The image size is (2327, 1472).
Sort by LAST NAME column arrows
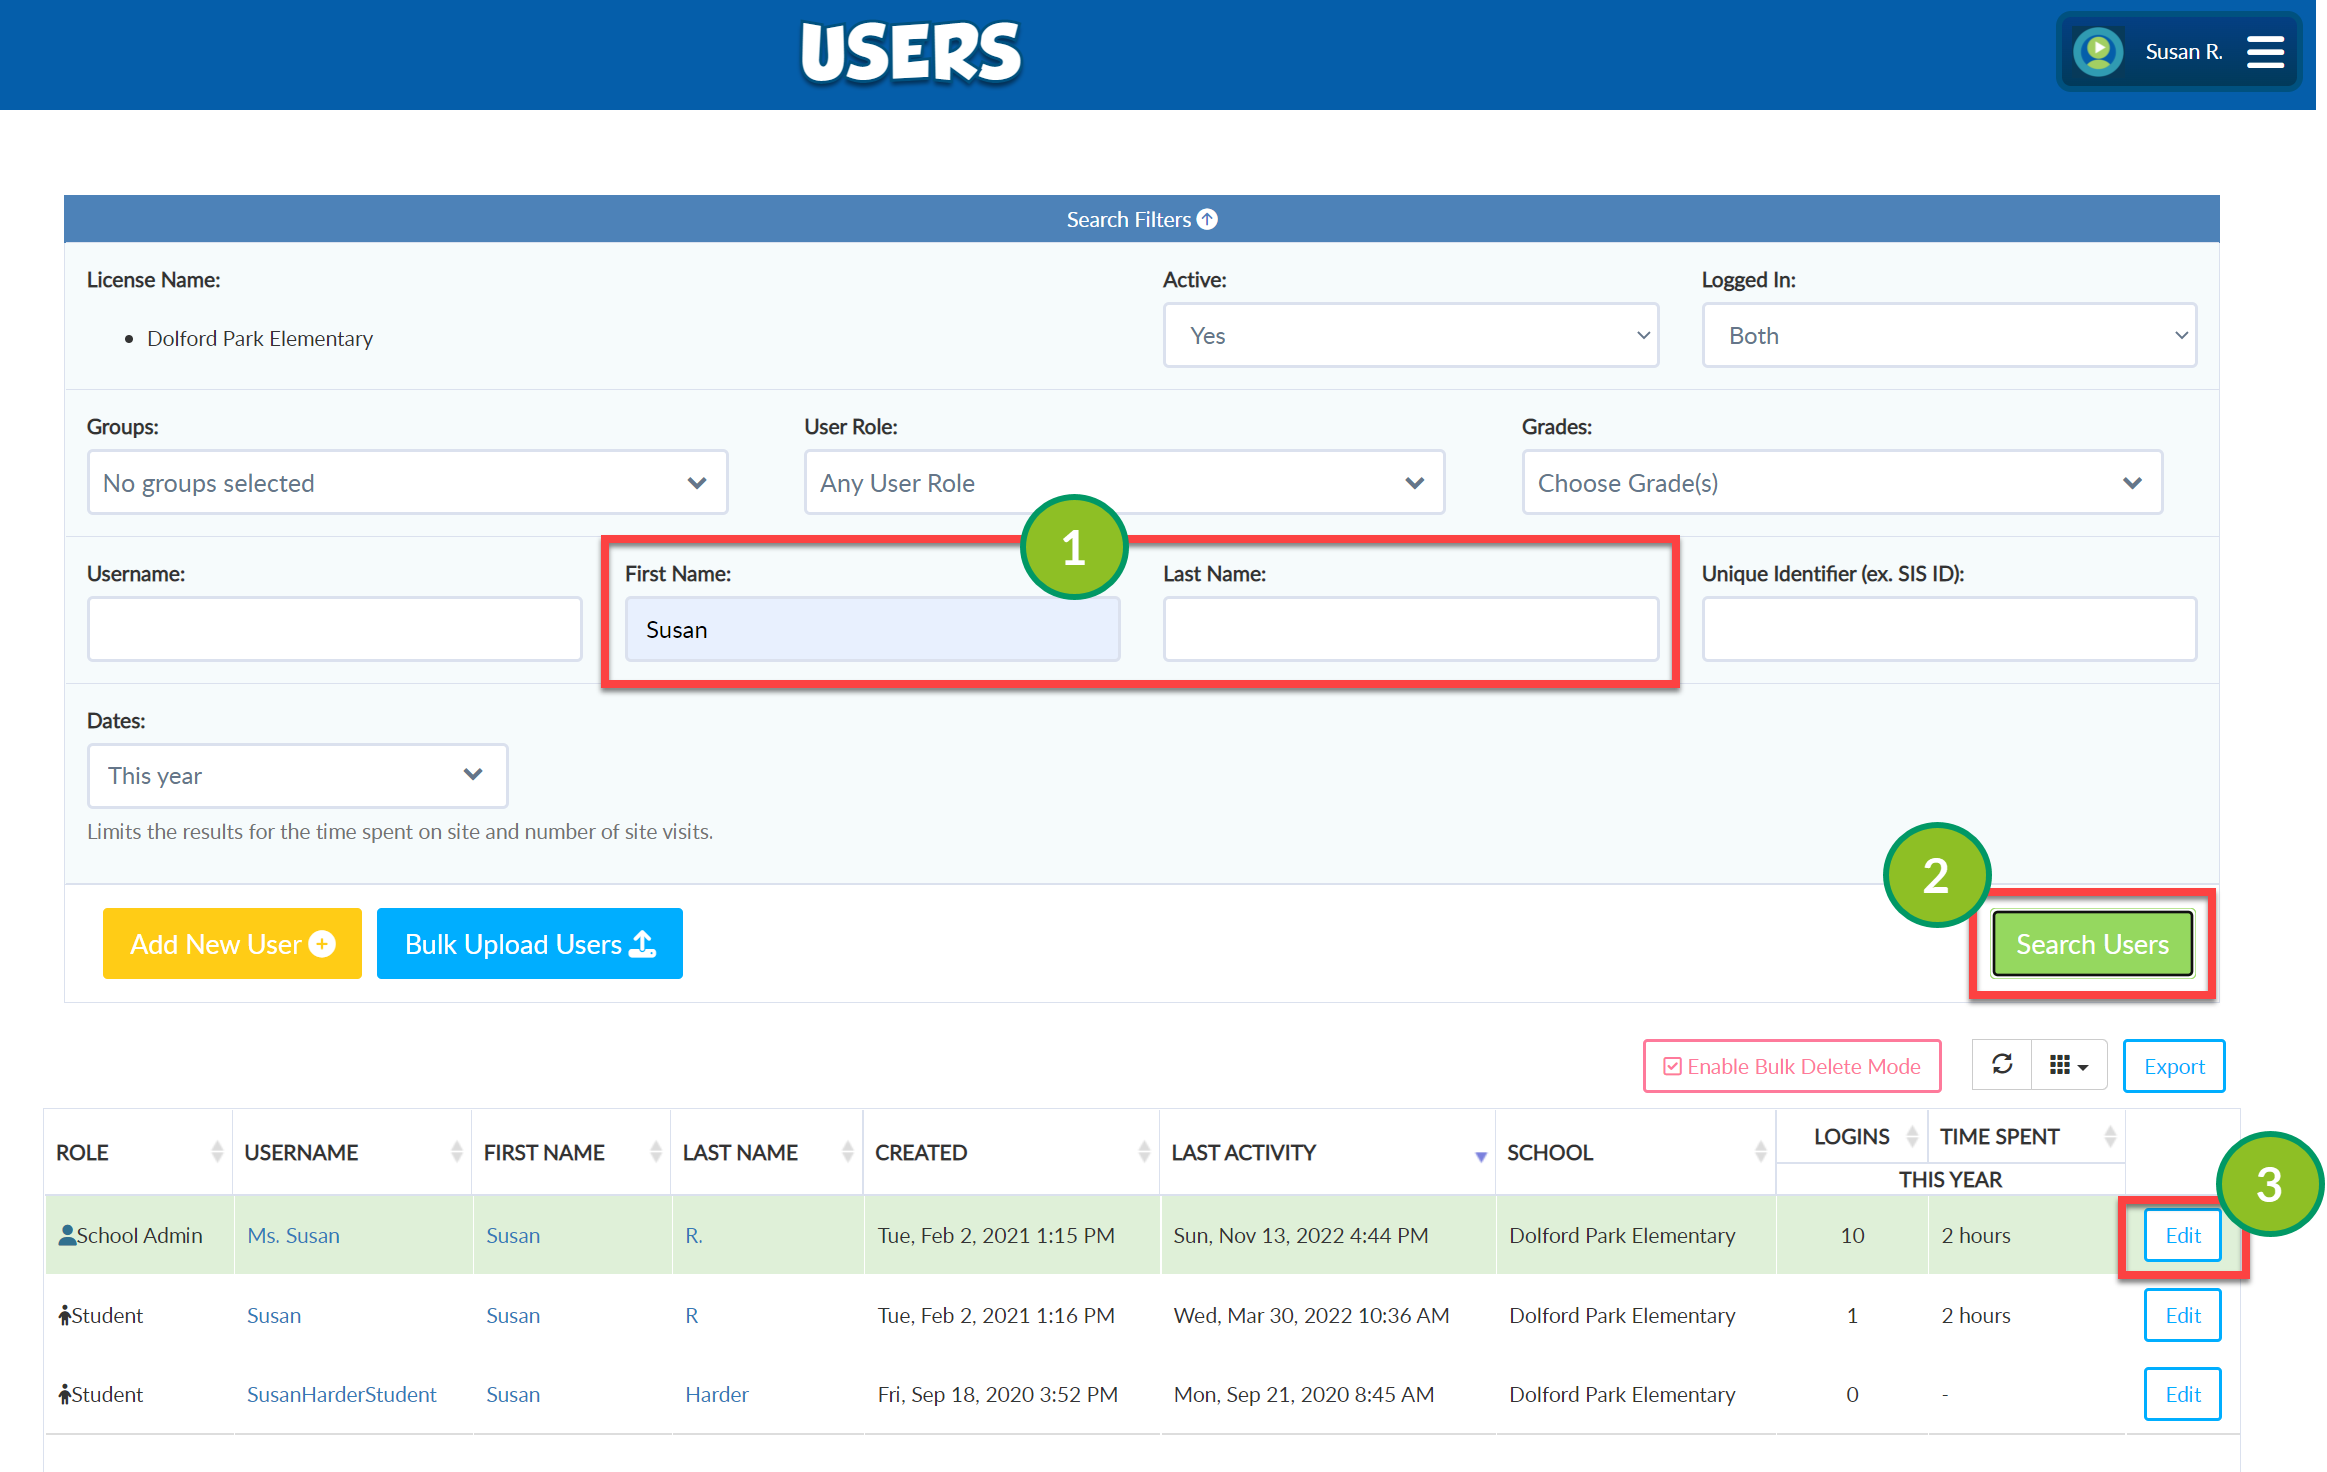847,1152
